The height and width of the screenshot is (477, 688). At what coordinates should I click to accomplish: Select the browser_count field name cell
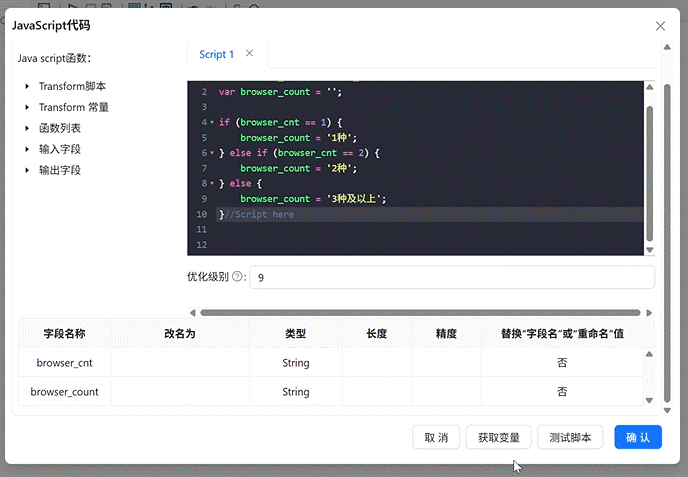tap(64, 392)
